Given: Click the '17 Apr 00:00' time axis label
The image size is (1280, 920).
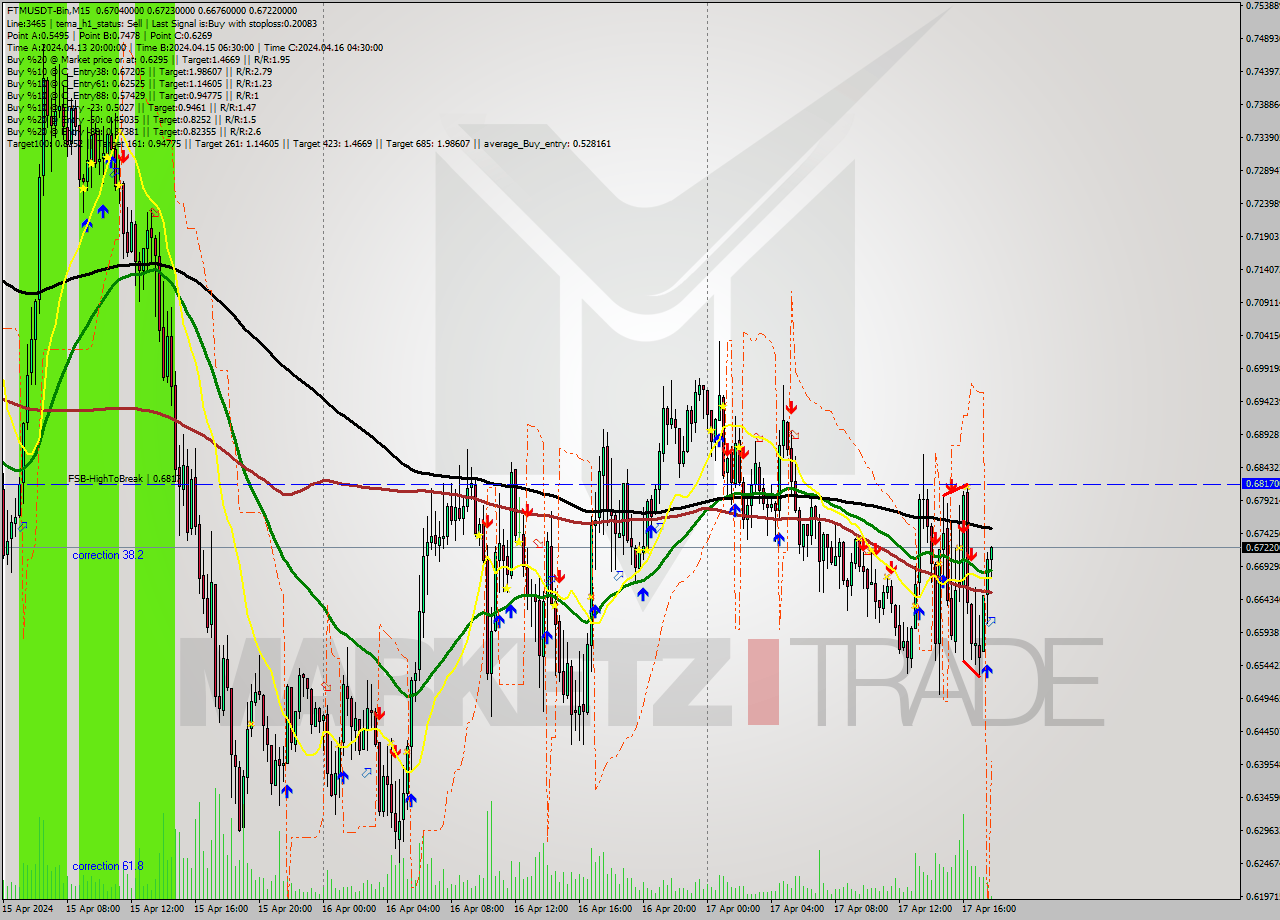Looking at the screenshot, I should click(733, 909).
